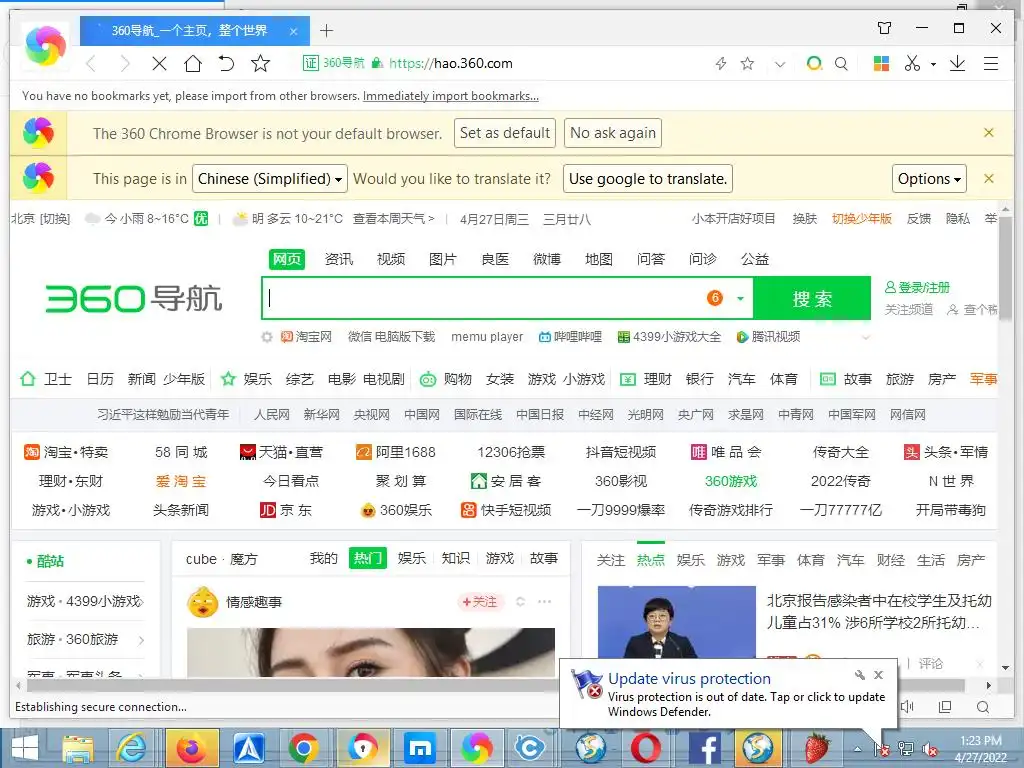Viewport: 1024px width, 768px height.
Task: Open the 淘宝网 quick link
Action: pyautogui.click(x=306, y=337)
